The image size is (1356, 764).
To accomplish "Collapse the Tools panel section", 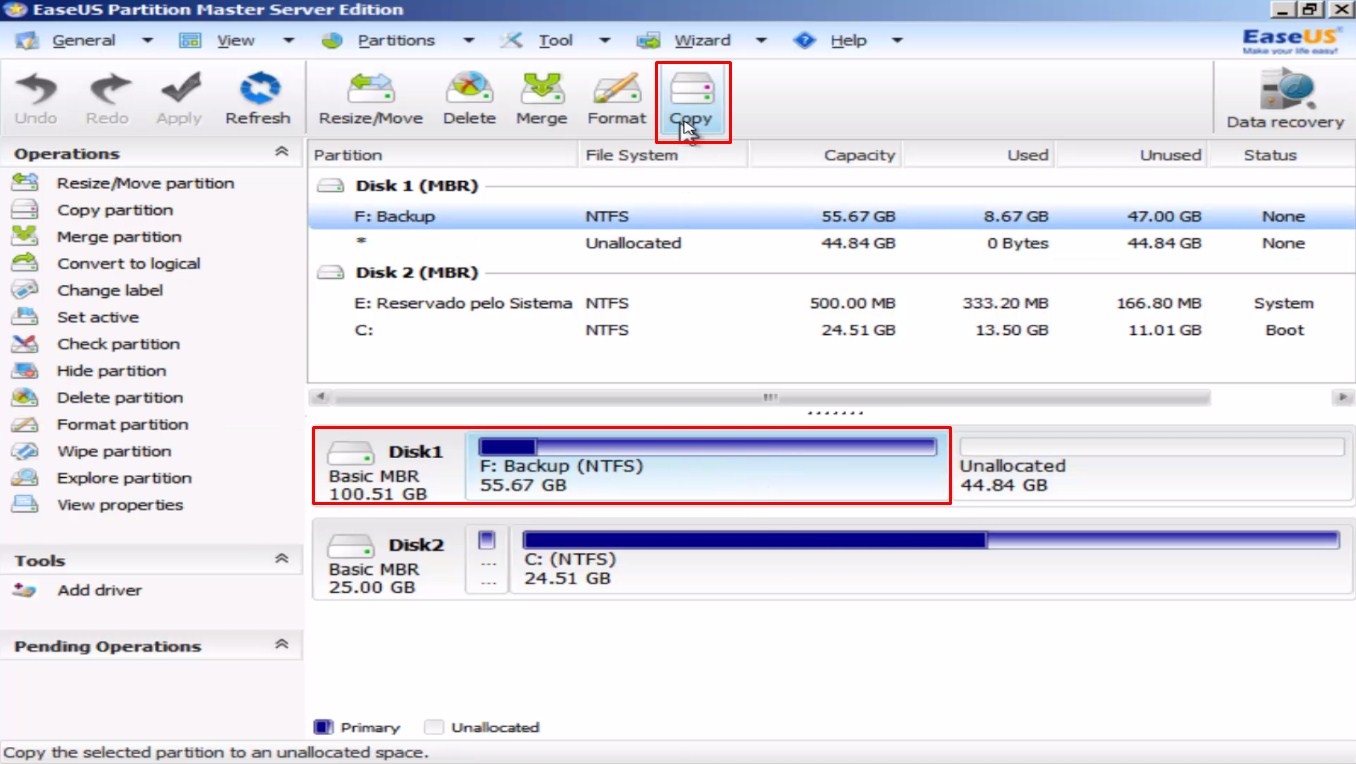I will click(281, 559).
